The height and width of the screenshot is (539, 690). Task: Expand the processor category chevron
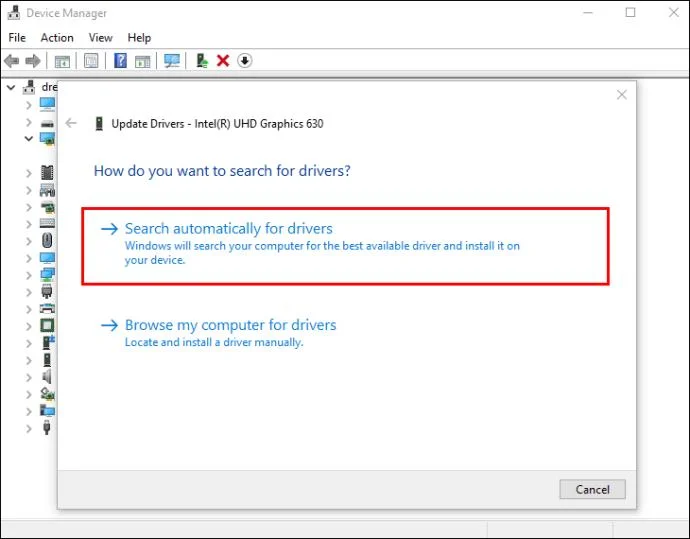click(x=29, y=326)
